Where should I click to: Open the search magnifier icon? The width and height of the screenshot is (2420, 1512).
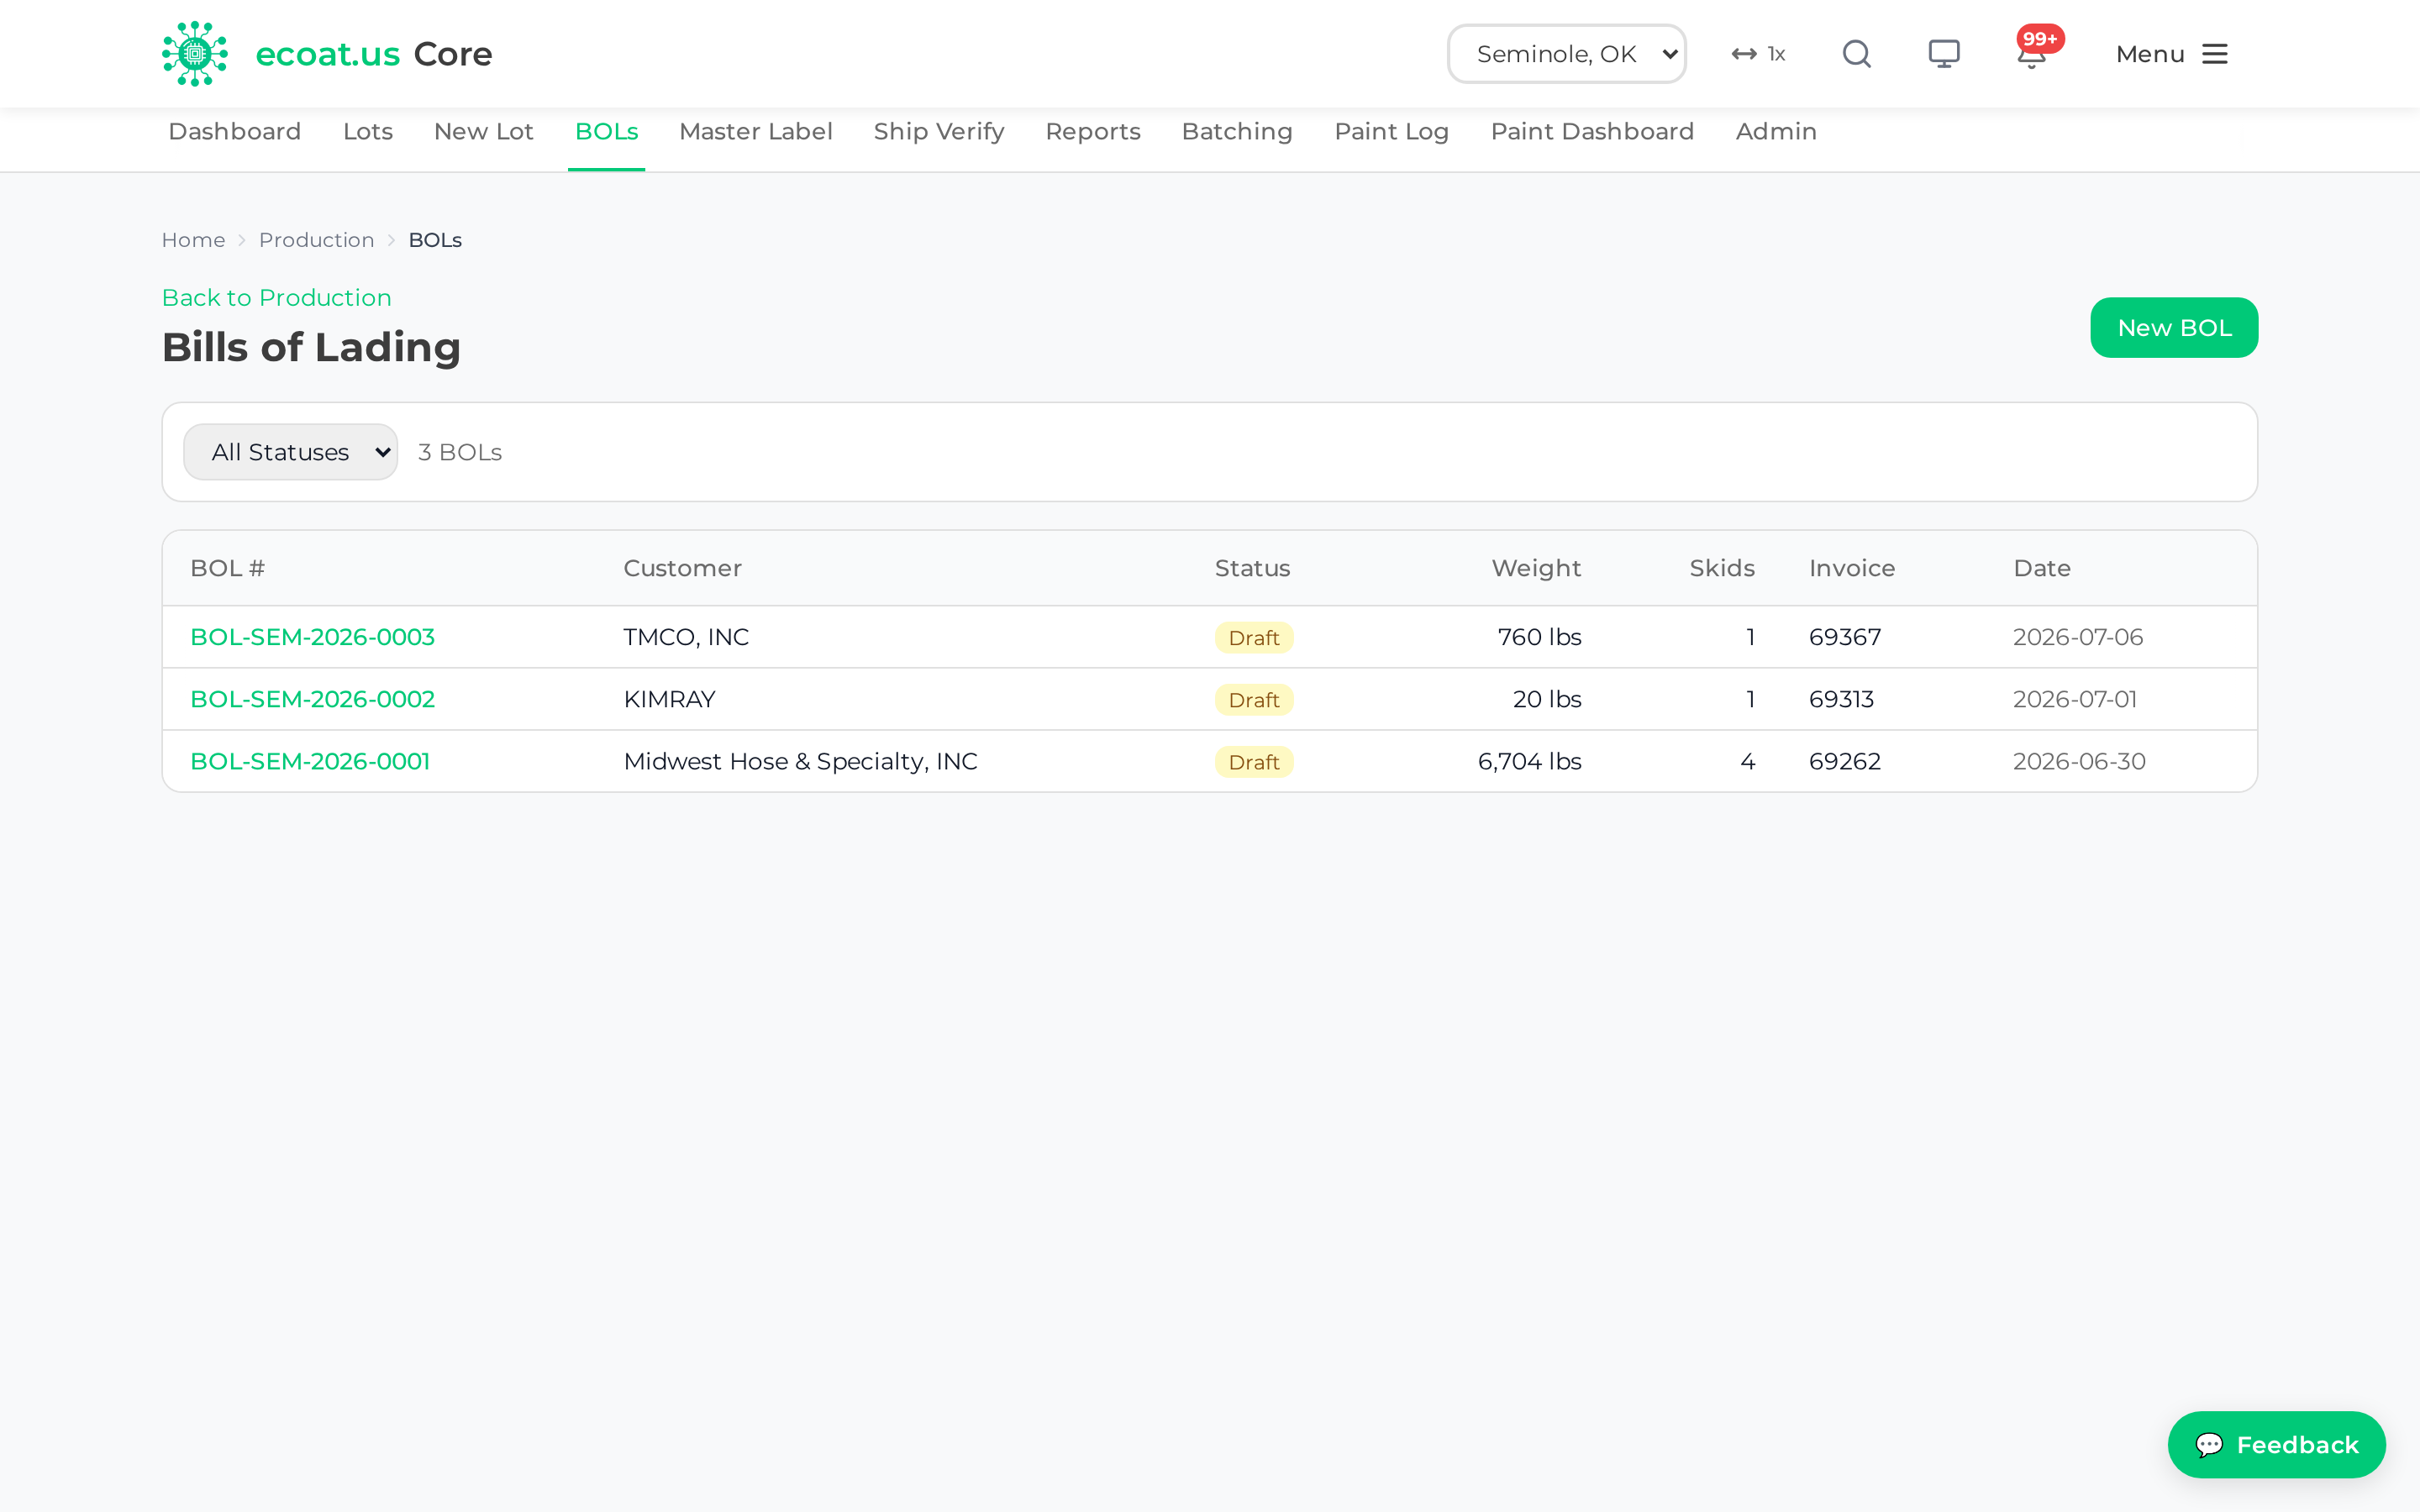(1856, 54)
